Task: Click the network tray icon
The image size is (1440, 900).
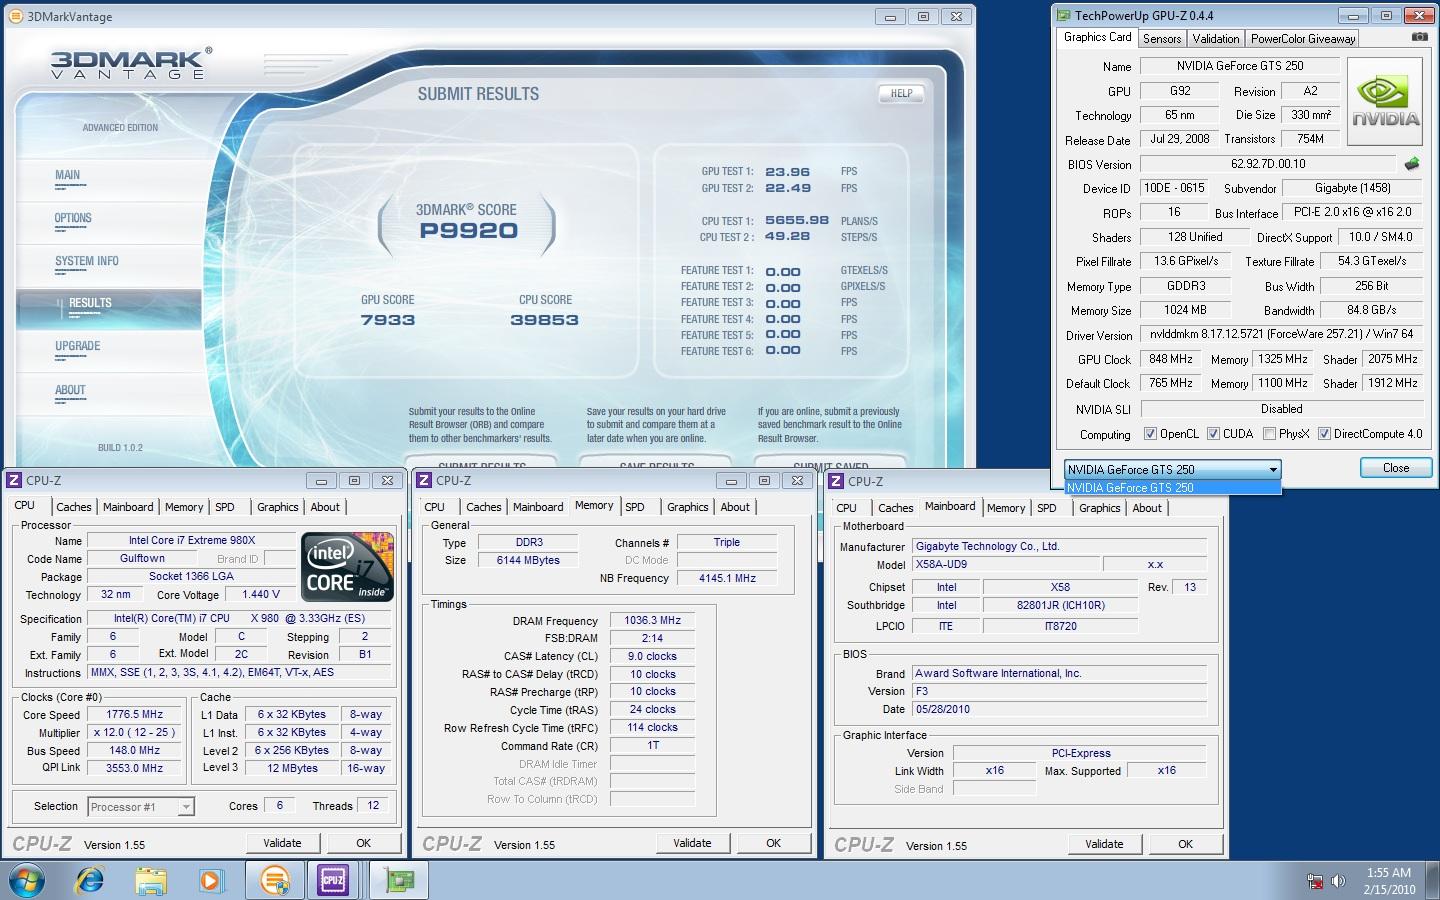Action: (1315, 881)
